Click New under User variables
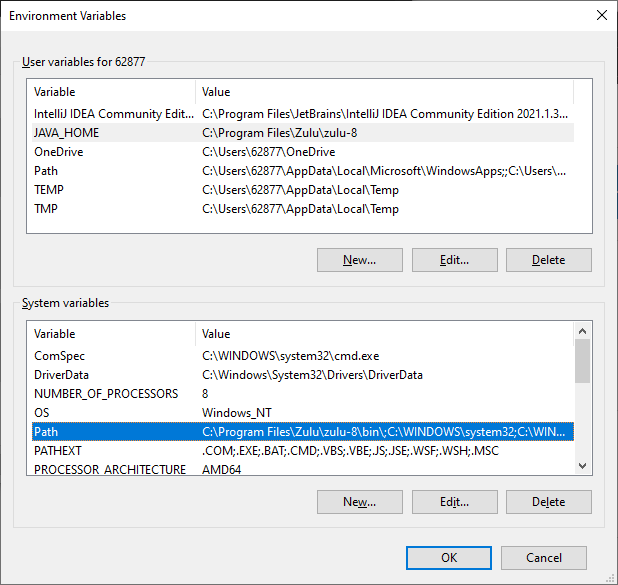 pyautogui.click(x=359, y=260)
